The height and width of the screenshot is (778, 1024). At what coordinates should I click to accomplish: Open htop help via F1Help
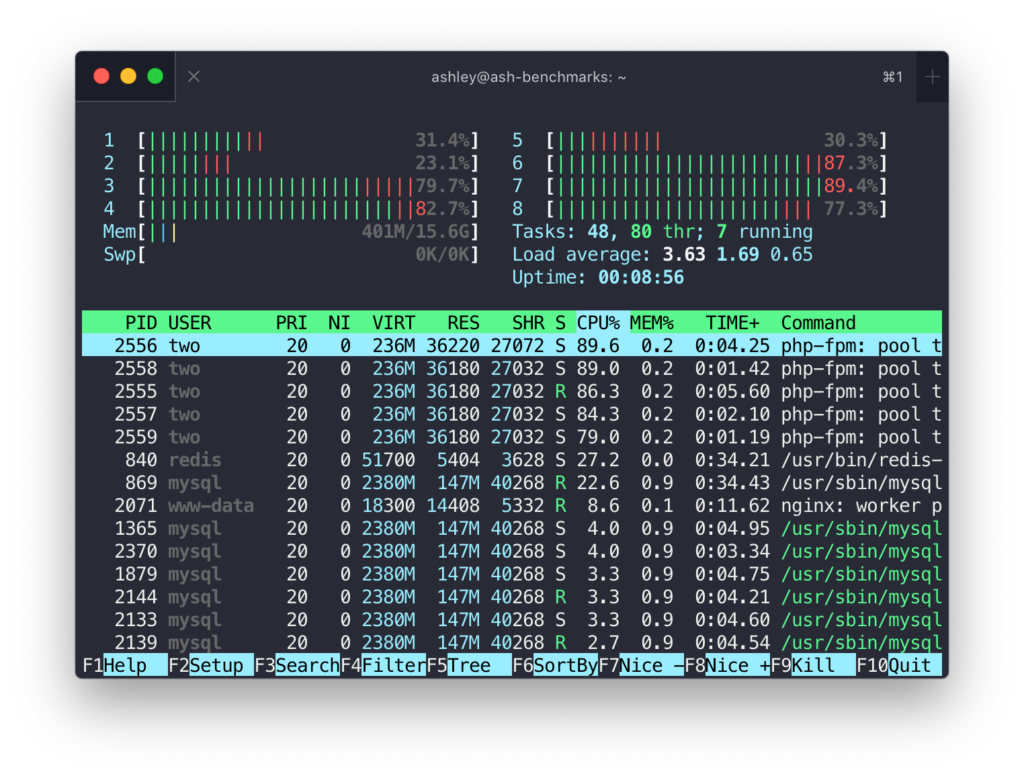tap(112, 664)
